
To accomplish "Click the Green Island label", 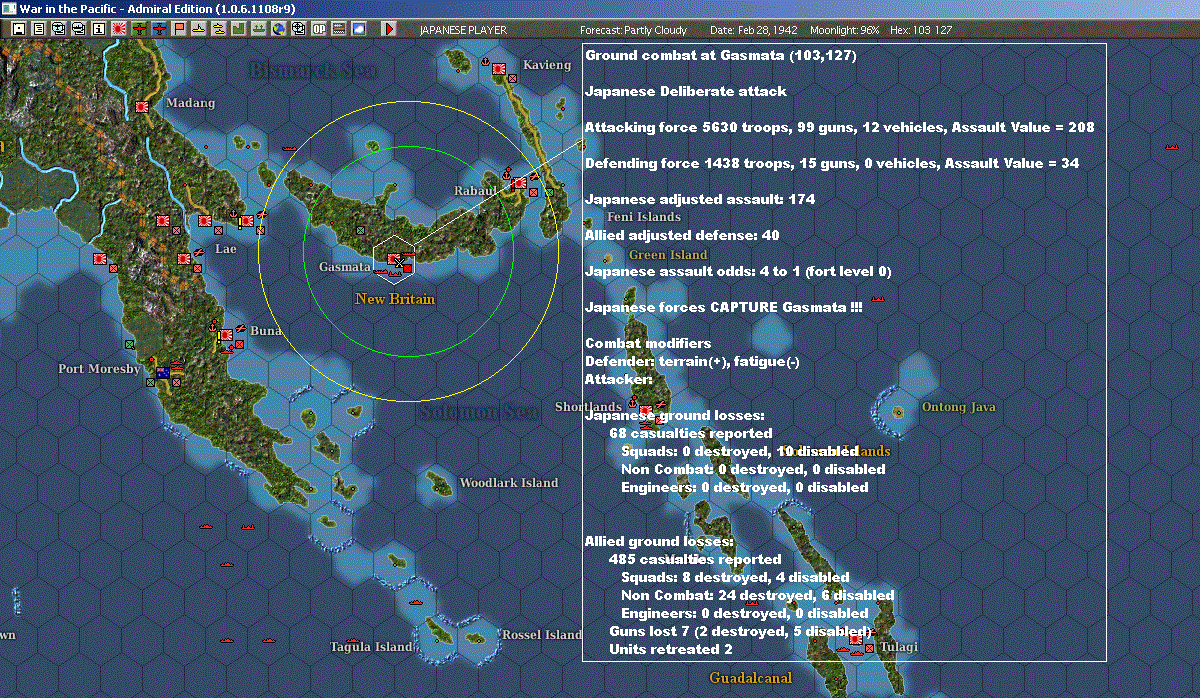I will [668, 255].
